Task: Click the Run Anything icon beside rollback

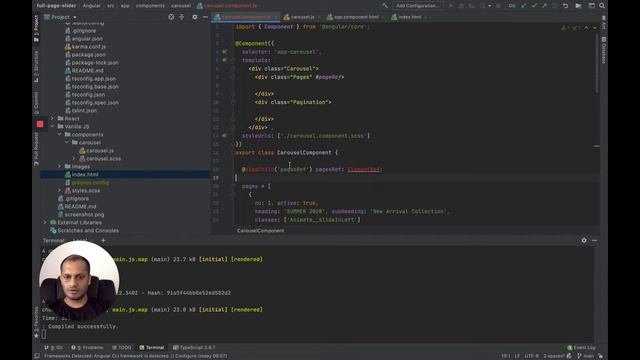Action: tap(578, 6)
